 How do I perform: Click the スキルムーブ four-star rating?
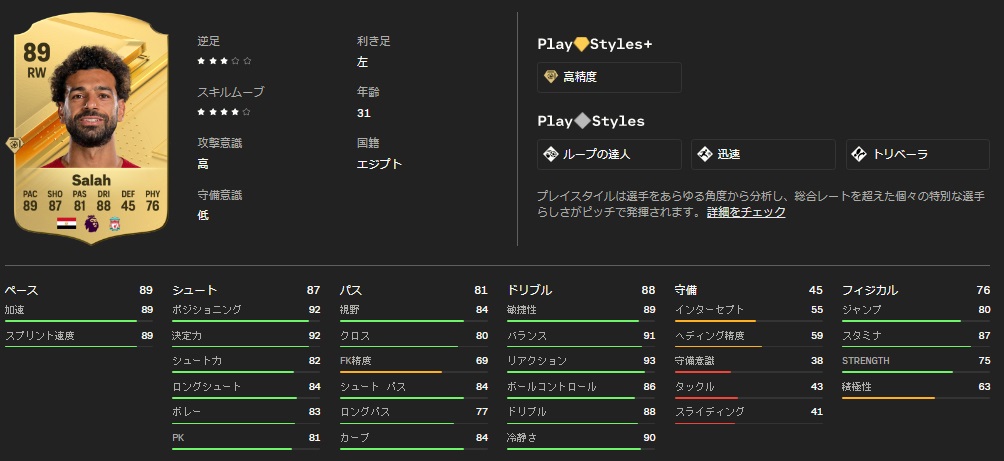(x=224, y=112)
